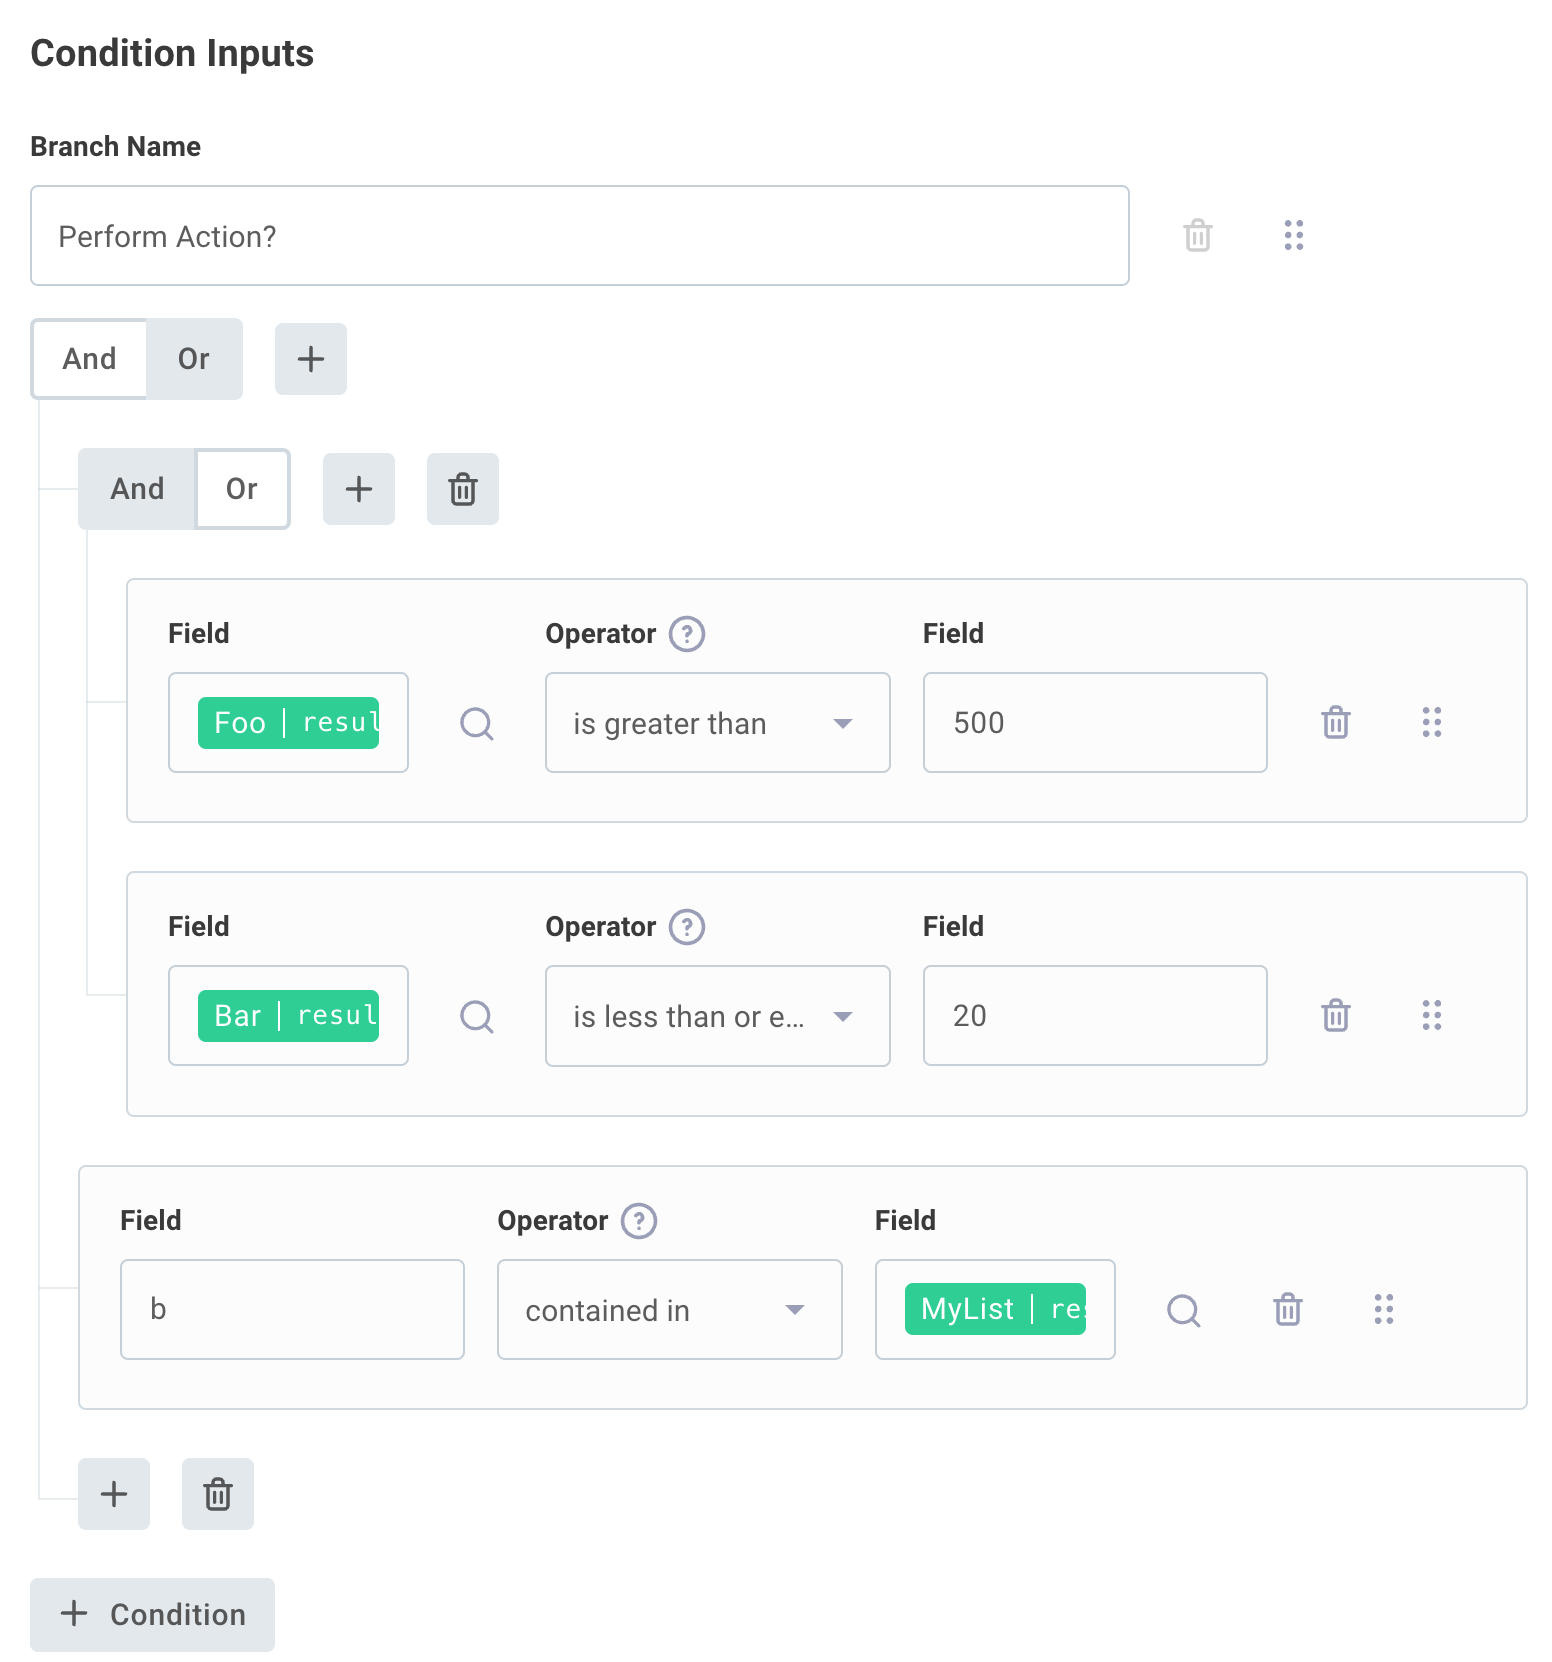Open Operator help for the 'is greater than' row
Screen dimensions: 1552x1662
click(687, 634)
